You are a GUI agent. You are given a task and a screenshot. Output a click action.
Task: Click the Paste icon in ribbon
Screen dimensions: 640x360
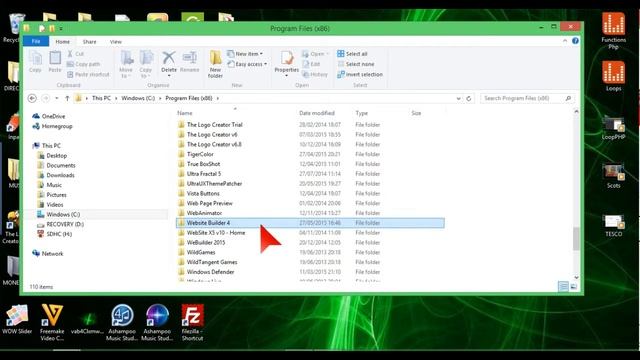pyautogui.click(x=55, y=62)
